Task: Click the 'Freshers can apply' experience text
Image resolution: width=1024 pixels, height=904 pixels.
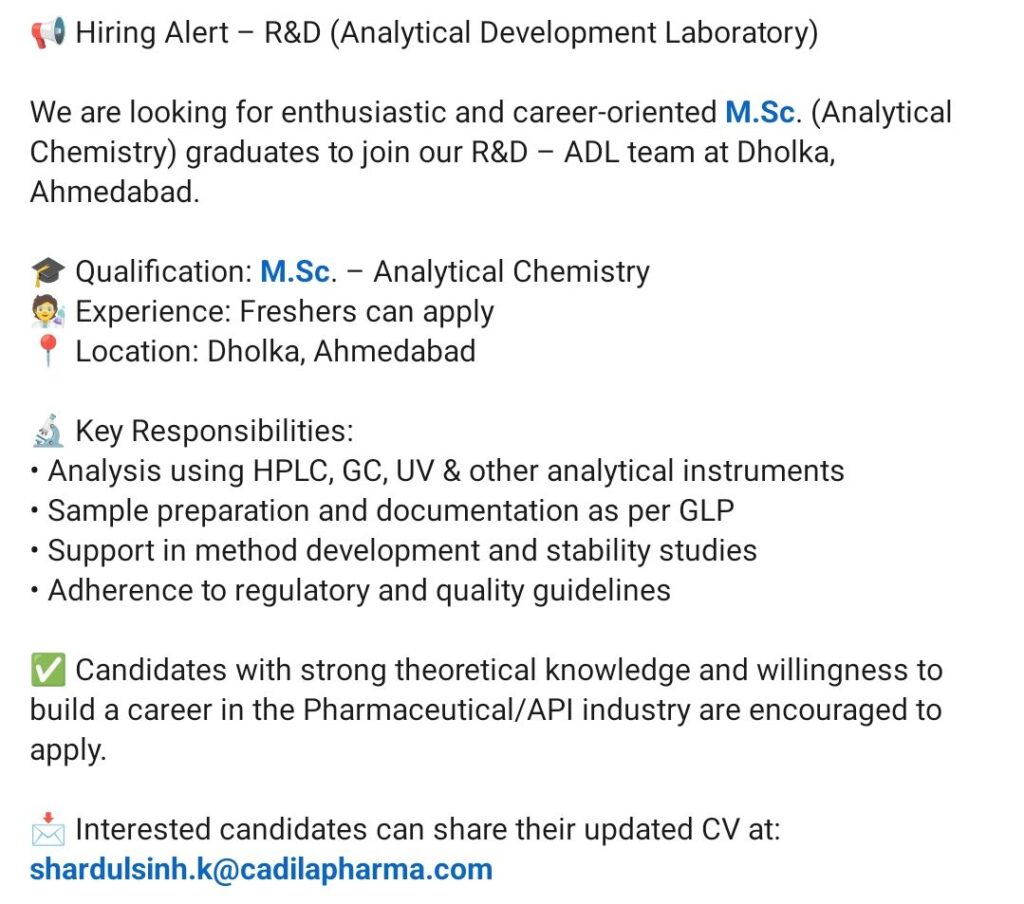Action: point(366,312)
